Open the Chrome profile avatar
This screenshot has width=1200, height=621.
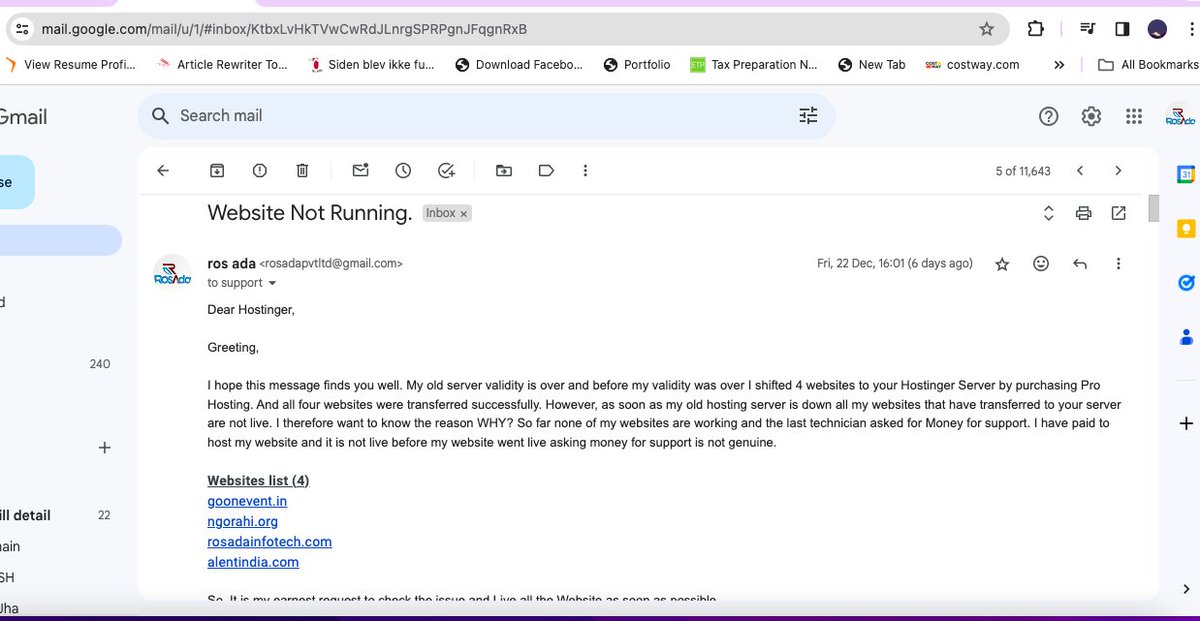(1157, 29)
